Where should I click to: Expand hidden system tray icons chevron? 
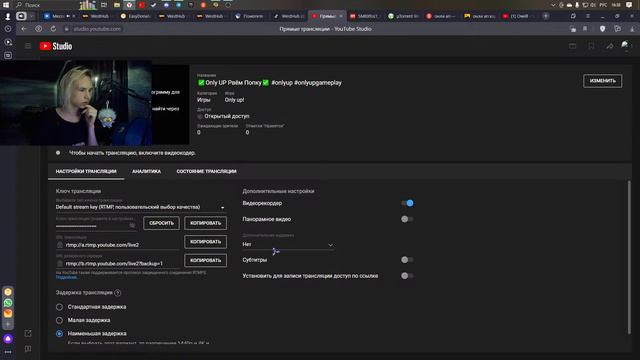pos(553,5)
